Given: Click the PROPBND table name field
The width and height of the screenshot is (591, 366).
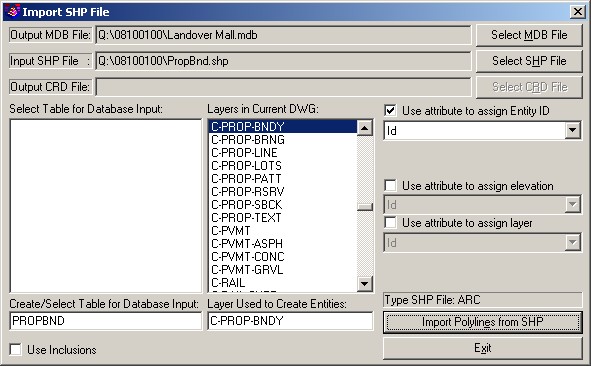Looking at the screenshot, I should (106, 321).
